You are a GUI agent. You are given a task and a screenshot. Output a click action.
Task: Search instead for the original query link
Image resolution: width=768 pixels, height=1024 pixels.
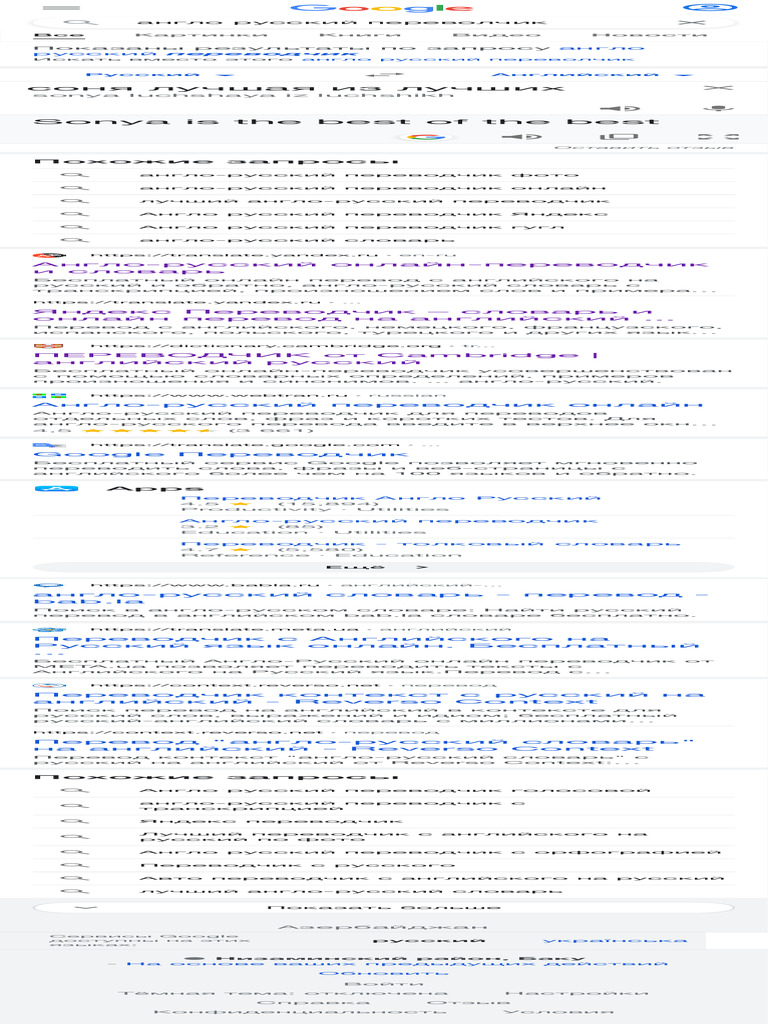468,59
